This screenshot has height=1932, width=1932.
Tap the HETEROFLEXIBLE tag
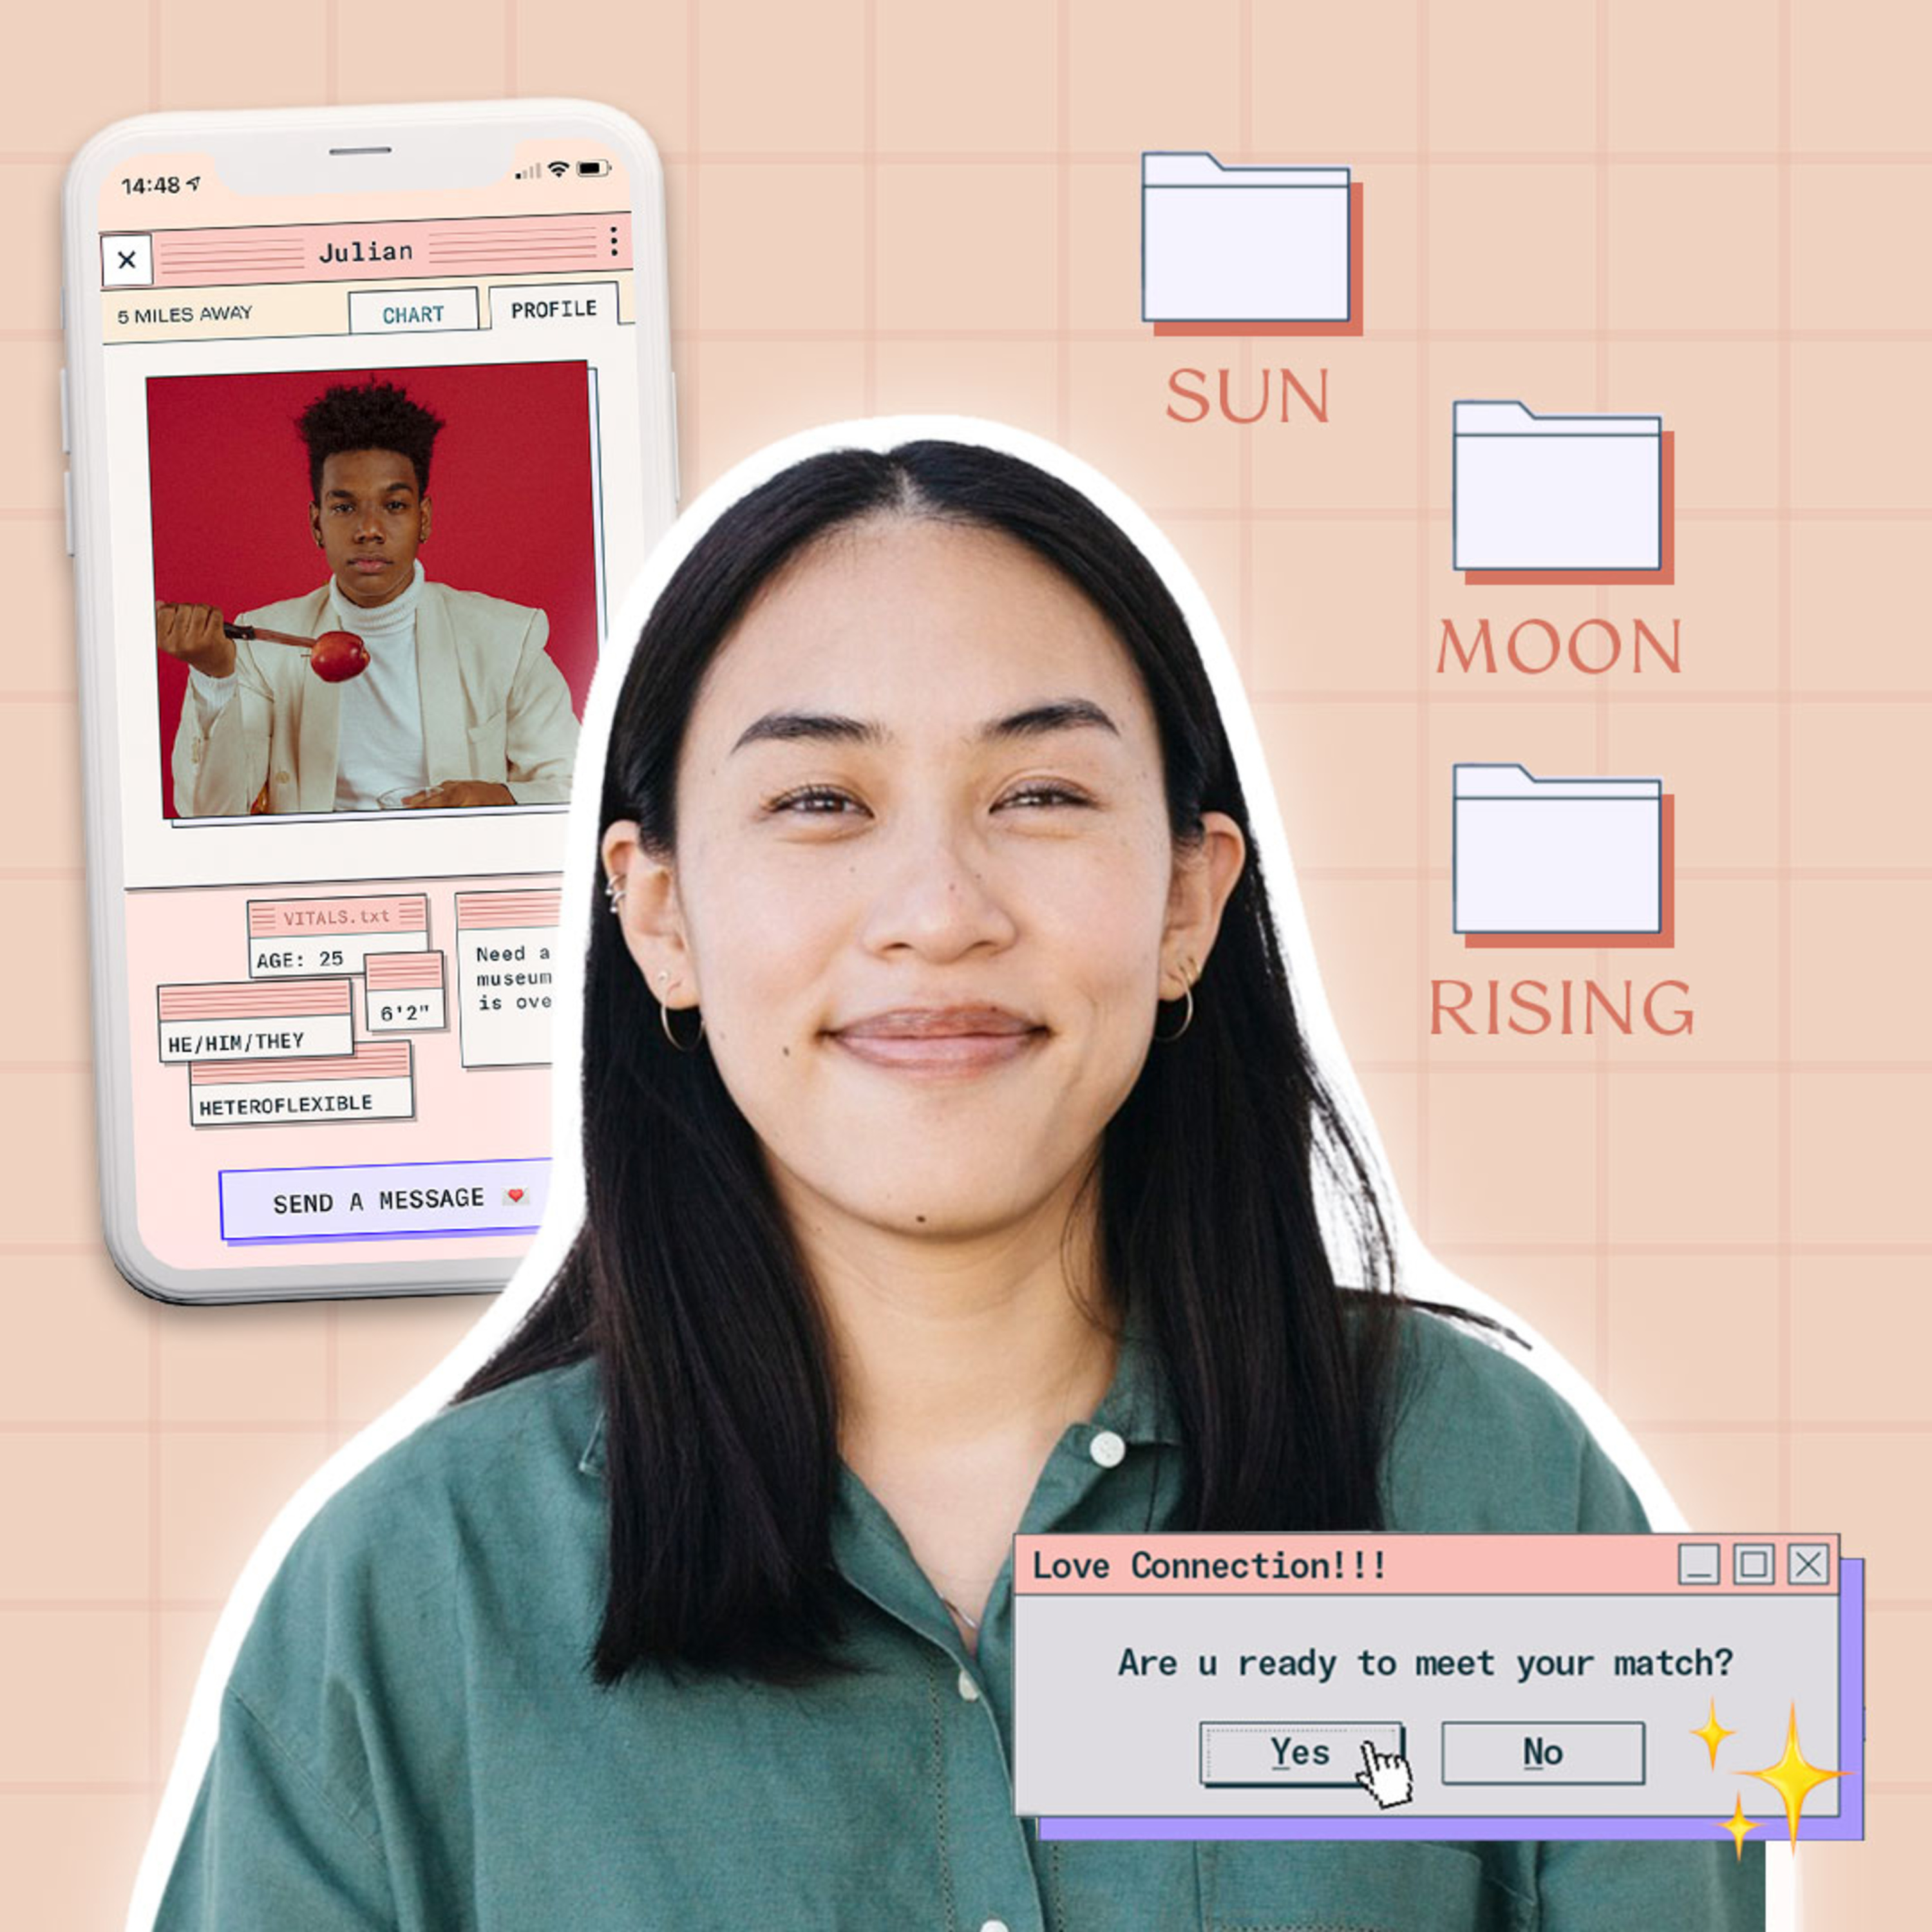coord(286,1105)
